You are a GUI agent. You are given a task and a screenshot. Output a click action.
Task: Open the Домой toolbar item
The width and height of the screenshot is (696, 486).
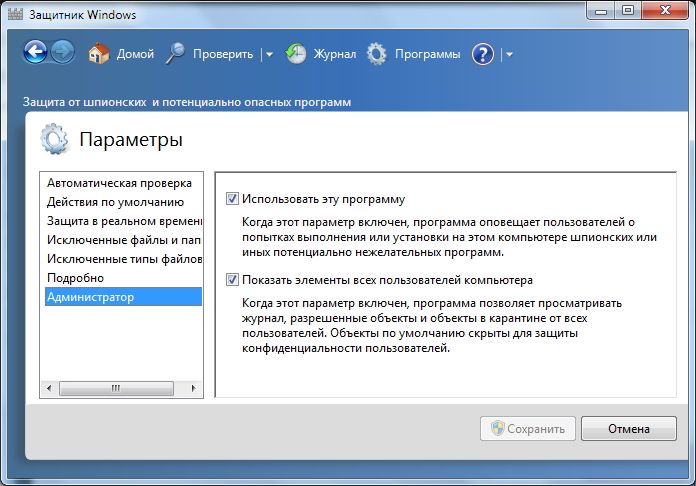135,54
